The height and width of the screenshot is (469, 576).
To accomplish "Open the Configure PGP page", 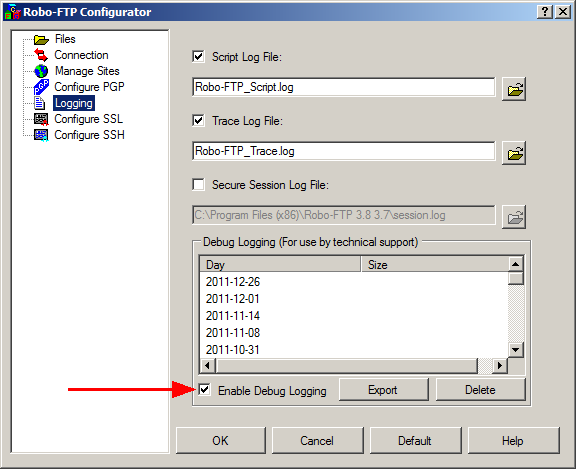I will point(89,87).
